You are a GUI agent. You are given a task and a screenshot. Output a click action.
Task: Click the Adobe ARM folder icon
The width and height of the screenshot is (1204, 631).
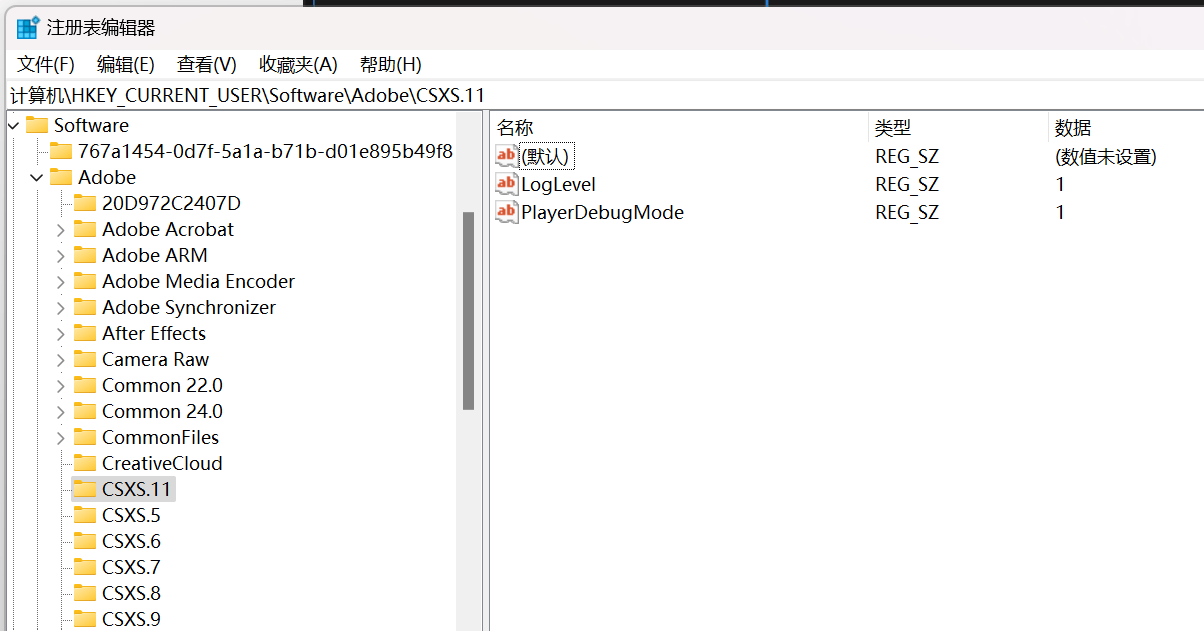click(x=85, y=255)
